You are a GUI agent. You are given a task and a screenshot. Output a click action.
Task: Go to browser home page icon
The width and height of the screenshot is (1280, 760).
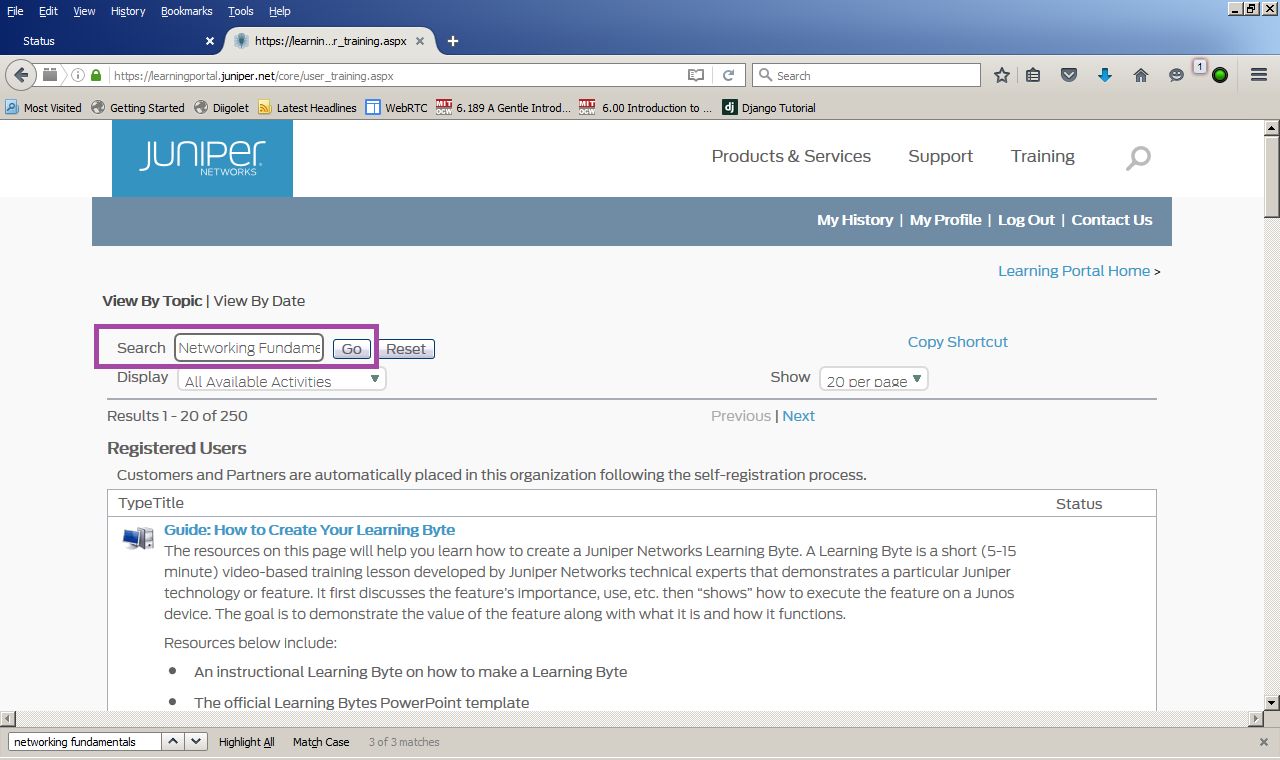click(x=1140, y=75)
